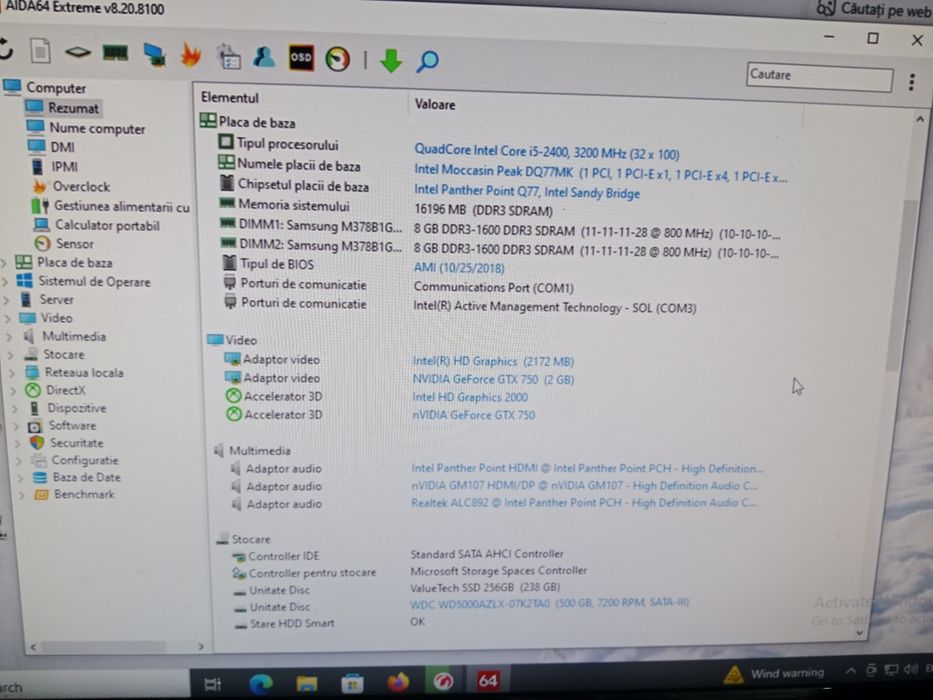Select Standard SATA AHCI Controller value
This screenshot has height=700, width=933.
click(487, 554)
